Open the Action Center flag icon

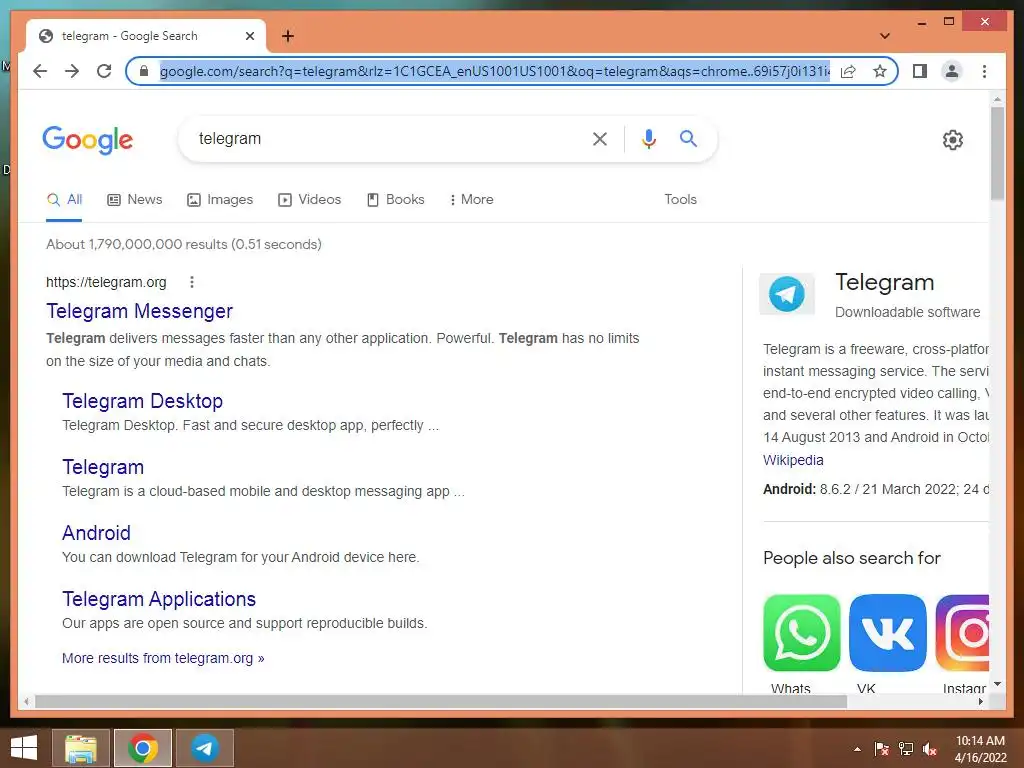[882, 749]
